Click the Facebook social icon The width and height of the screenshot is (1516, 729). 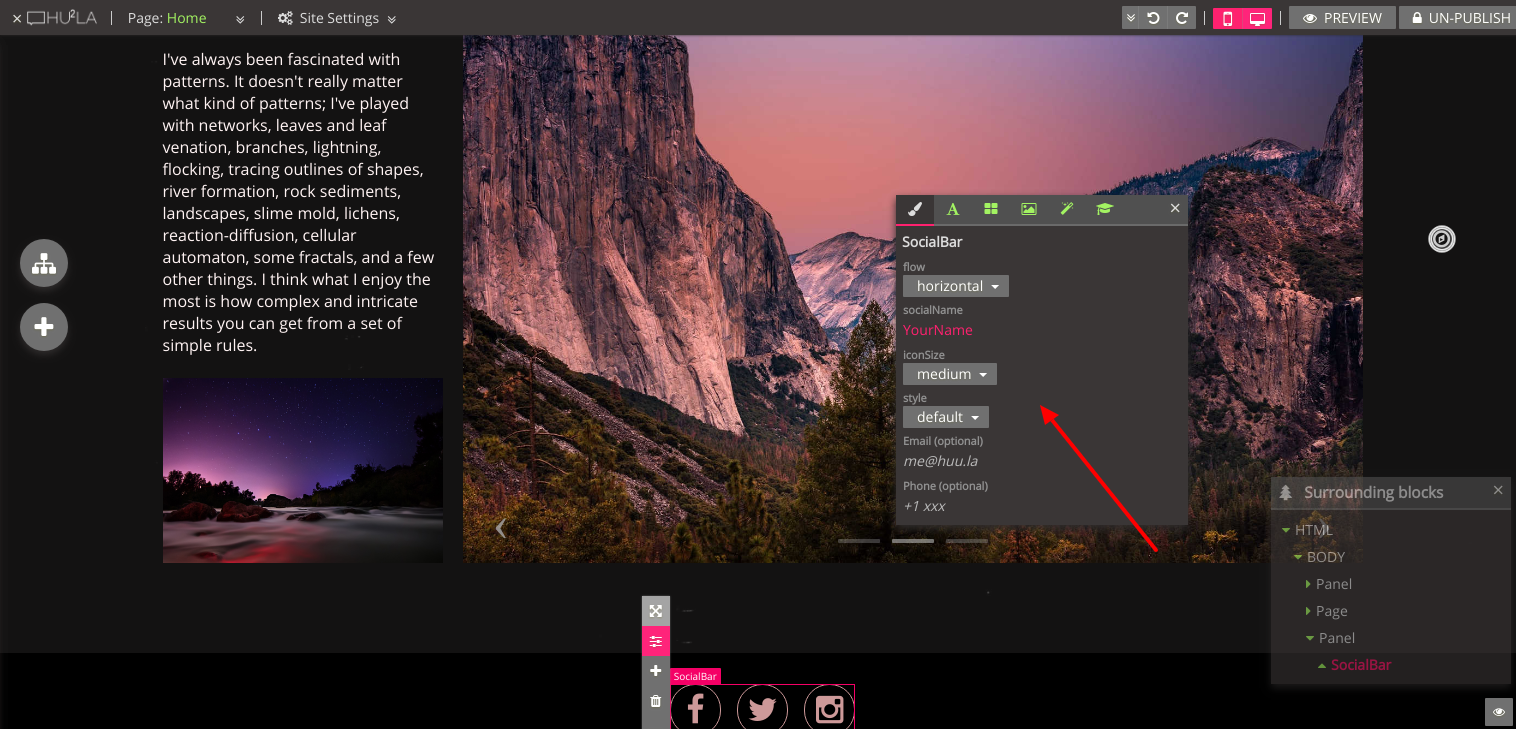coord(696,709)
